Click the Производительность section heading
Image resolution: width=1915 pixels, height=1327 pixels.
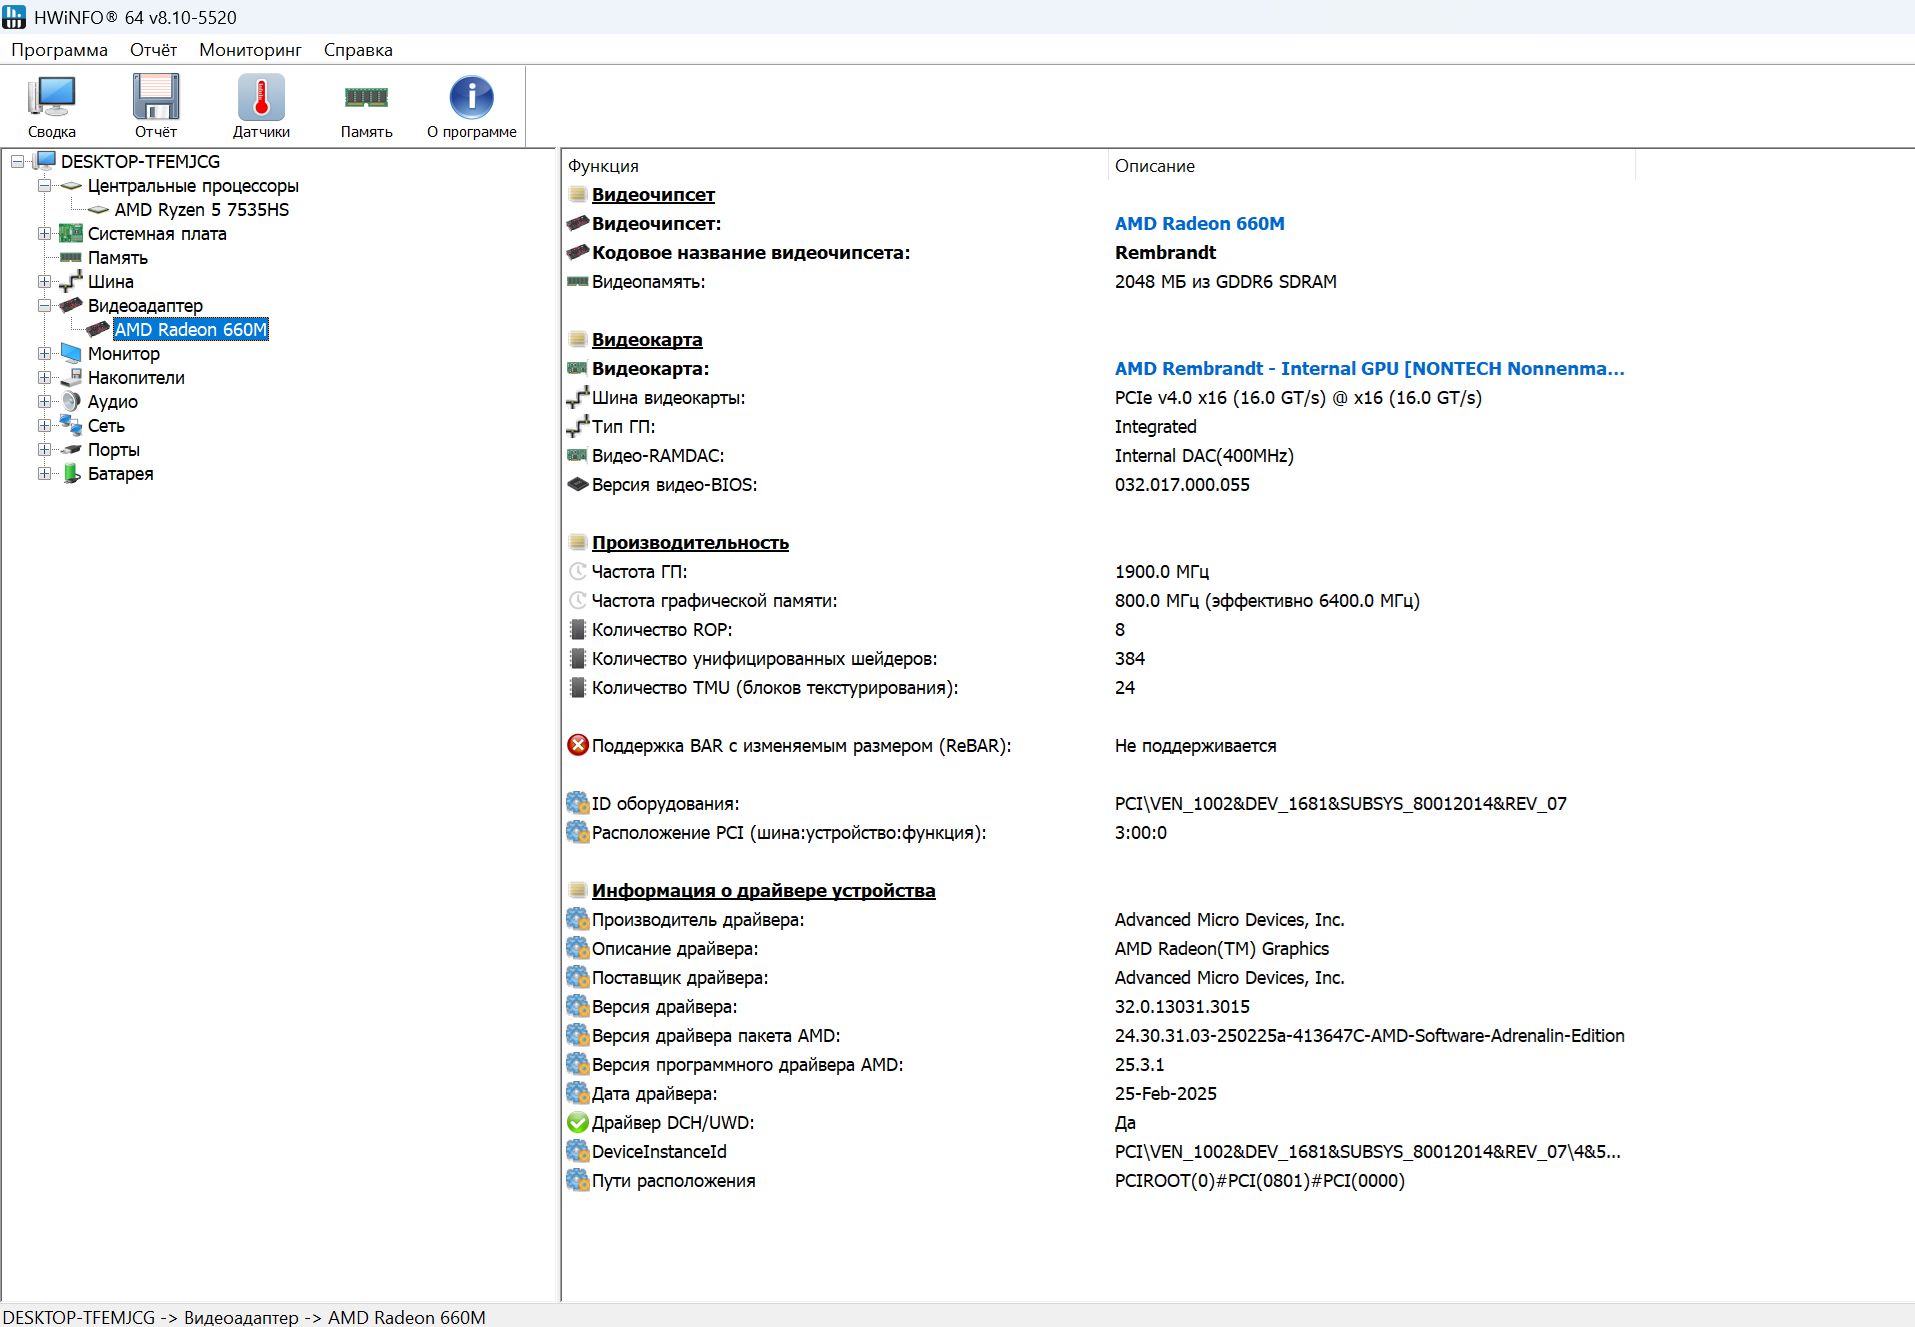690,542
